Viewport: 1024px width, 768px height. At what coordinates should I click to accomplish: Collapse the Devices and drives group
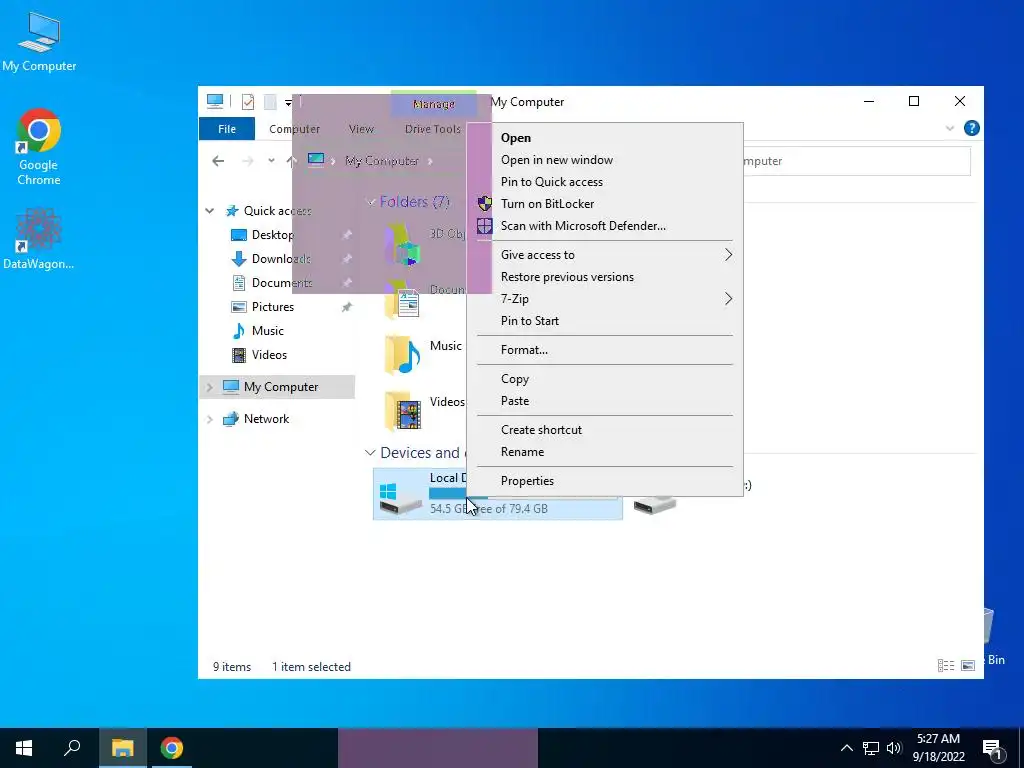[x=370, y=453]
